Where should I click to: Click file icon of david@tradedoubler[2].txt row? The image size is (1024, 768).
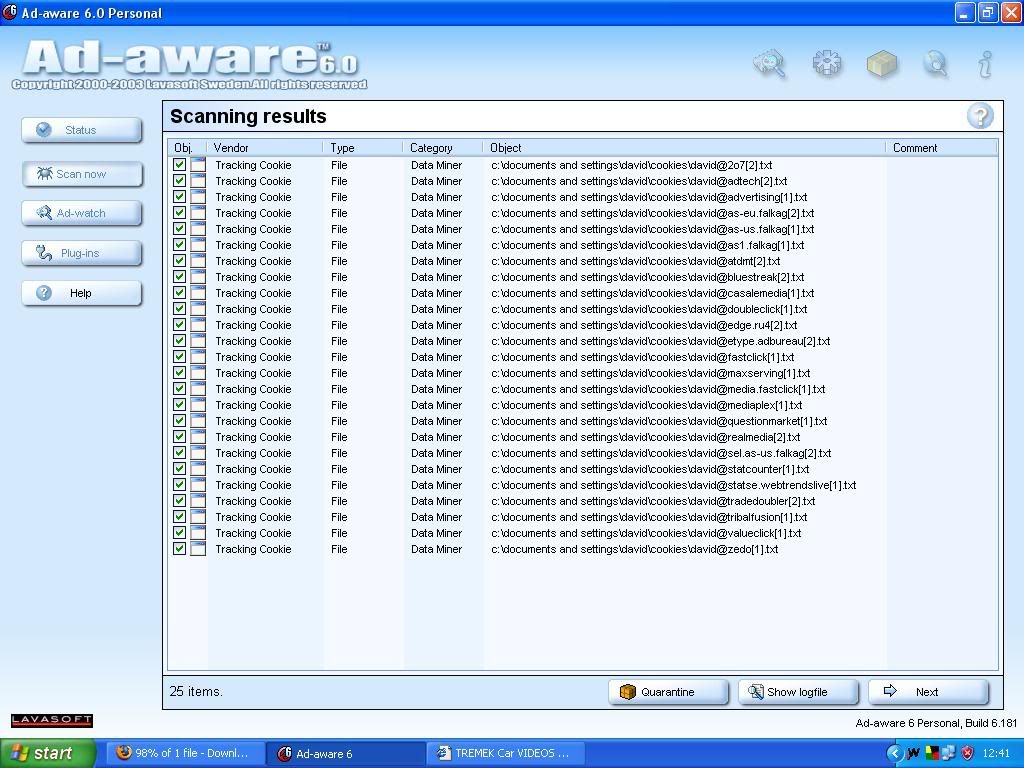[x=198, y=501]
